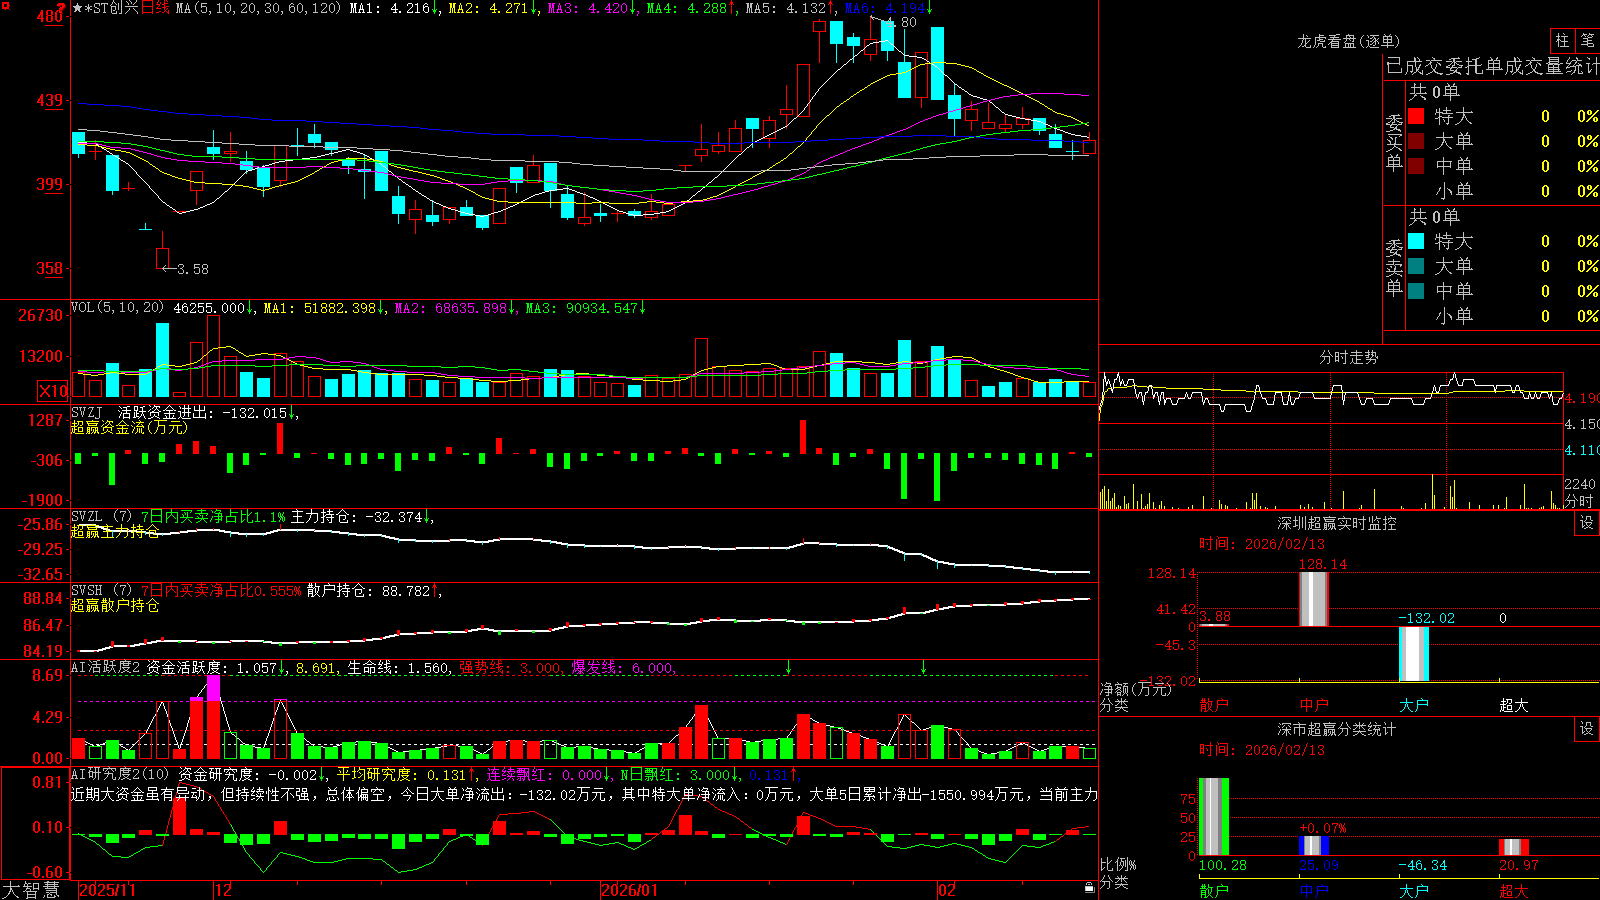Click the -132.02 大户 cyan bar
Image resolution: width=1600 pixels, height=900 pixels.
click(1413, 654)
